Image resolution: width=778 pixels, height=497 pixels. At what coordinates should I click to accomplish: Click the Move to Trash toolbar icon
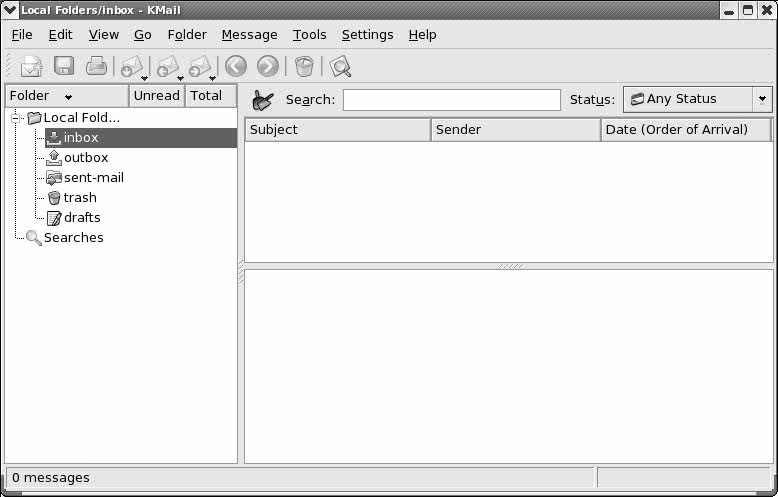pyautogui.click(x=304, y=66)
